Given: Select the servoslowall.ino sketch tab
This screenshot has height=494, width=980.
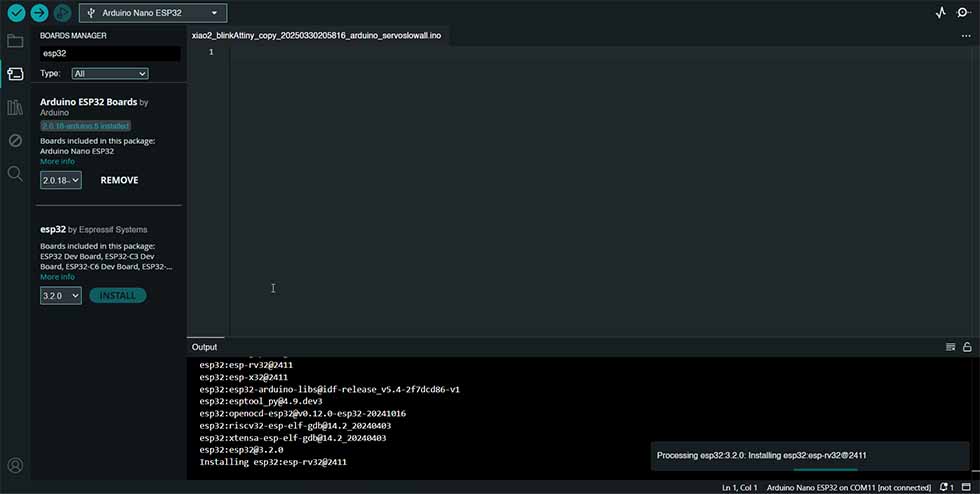Looking at the screenshot, I should pos(316,36).
